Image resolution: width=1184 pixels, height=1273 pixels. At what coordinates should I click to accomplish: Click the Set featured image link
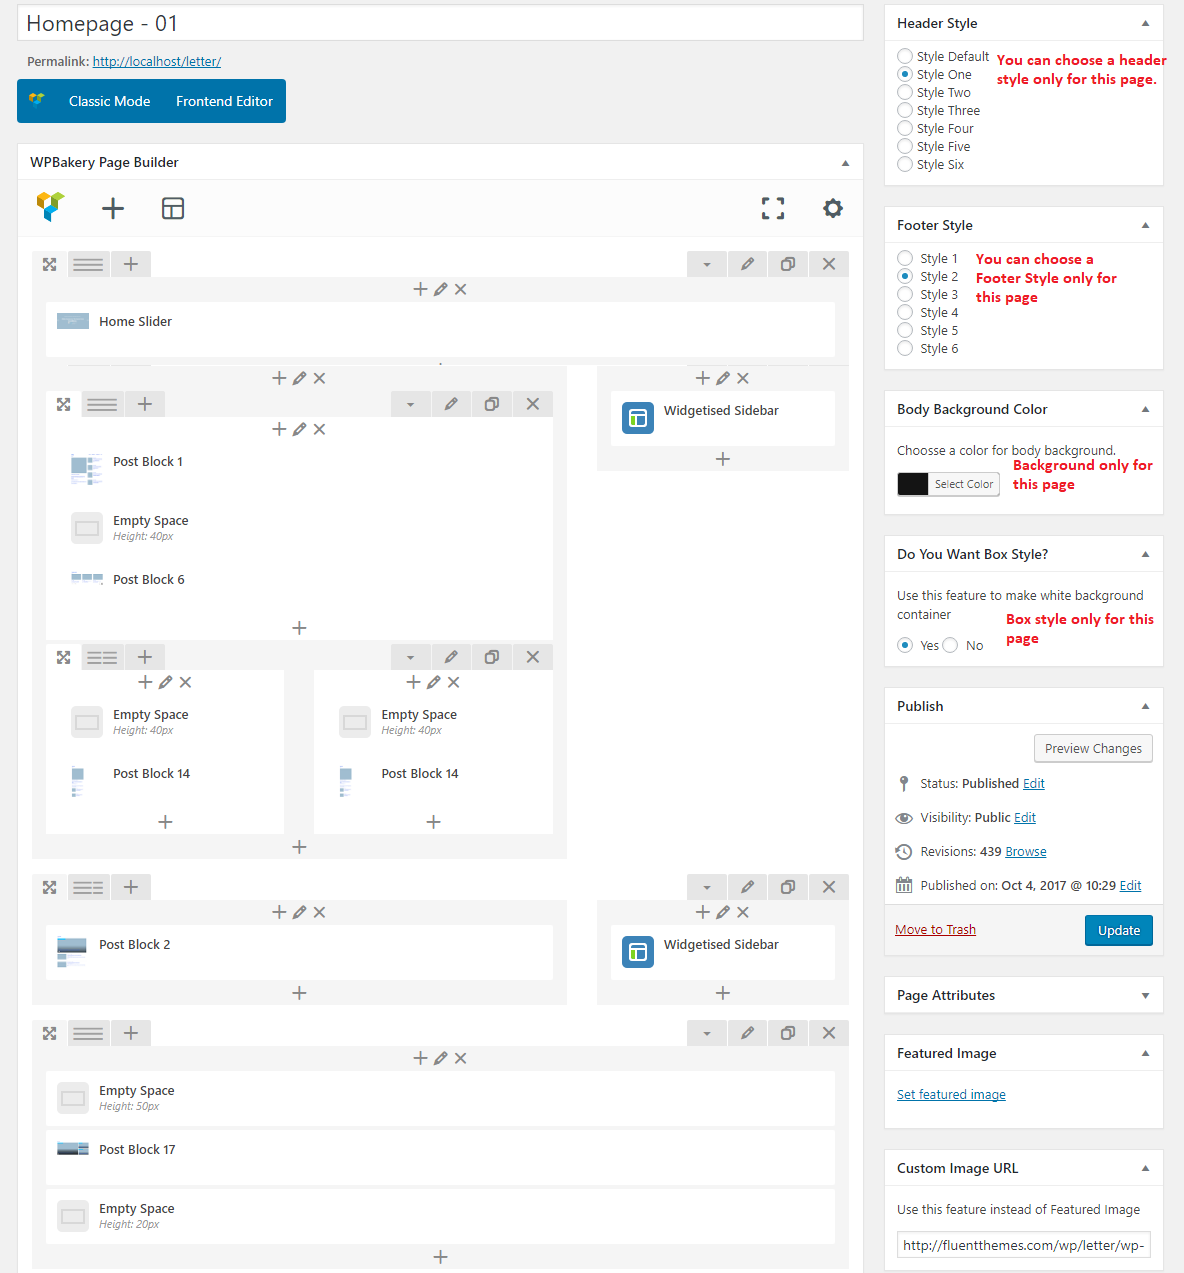(x=951, y=1095)
